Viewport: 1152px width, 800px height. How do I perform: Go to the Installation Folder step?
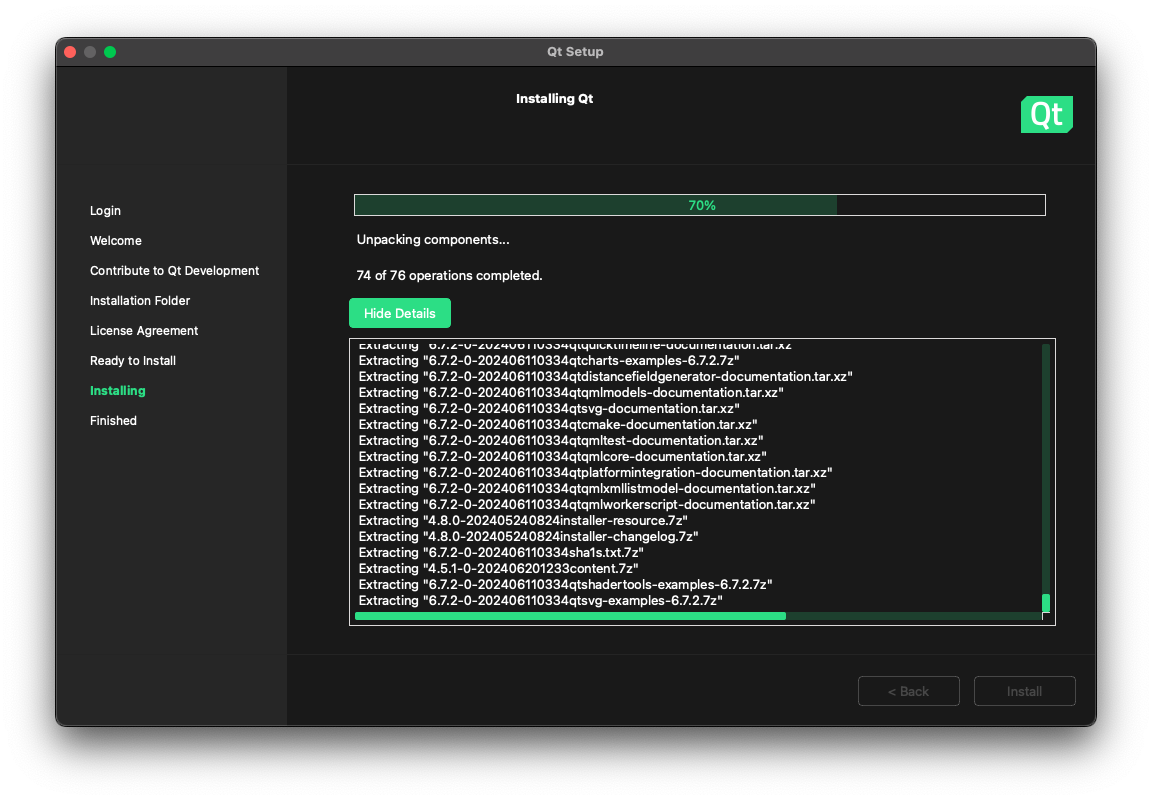pyautogui.click(x=140, y=301)
